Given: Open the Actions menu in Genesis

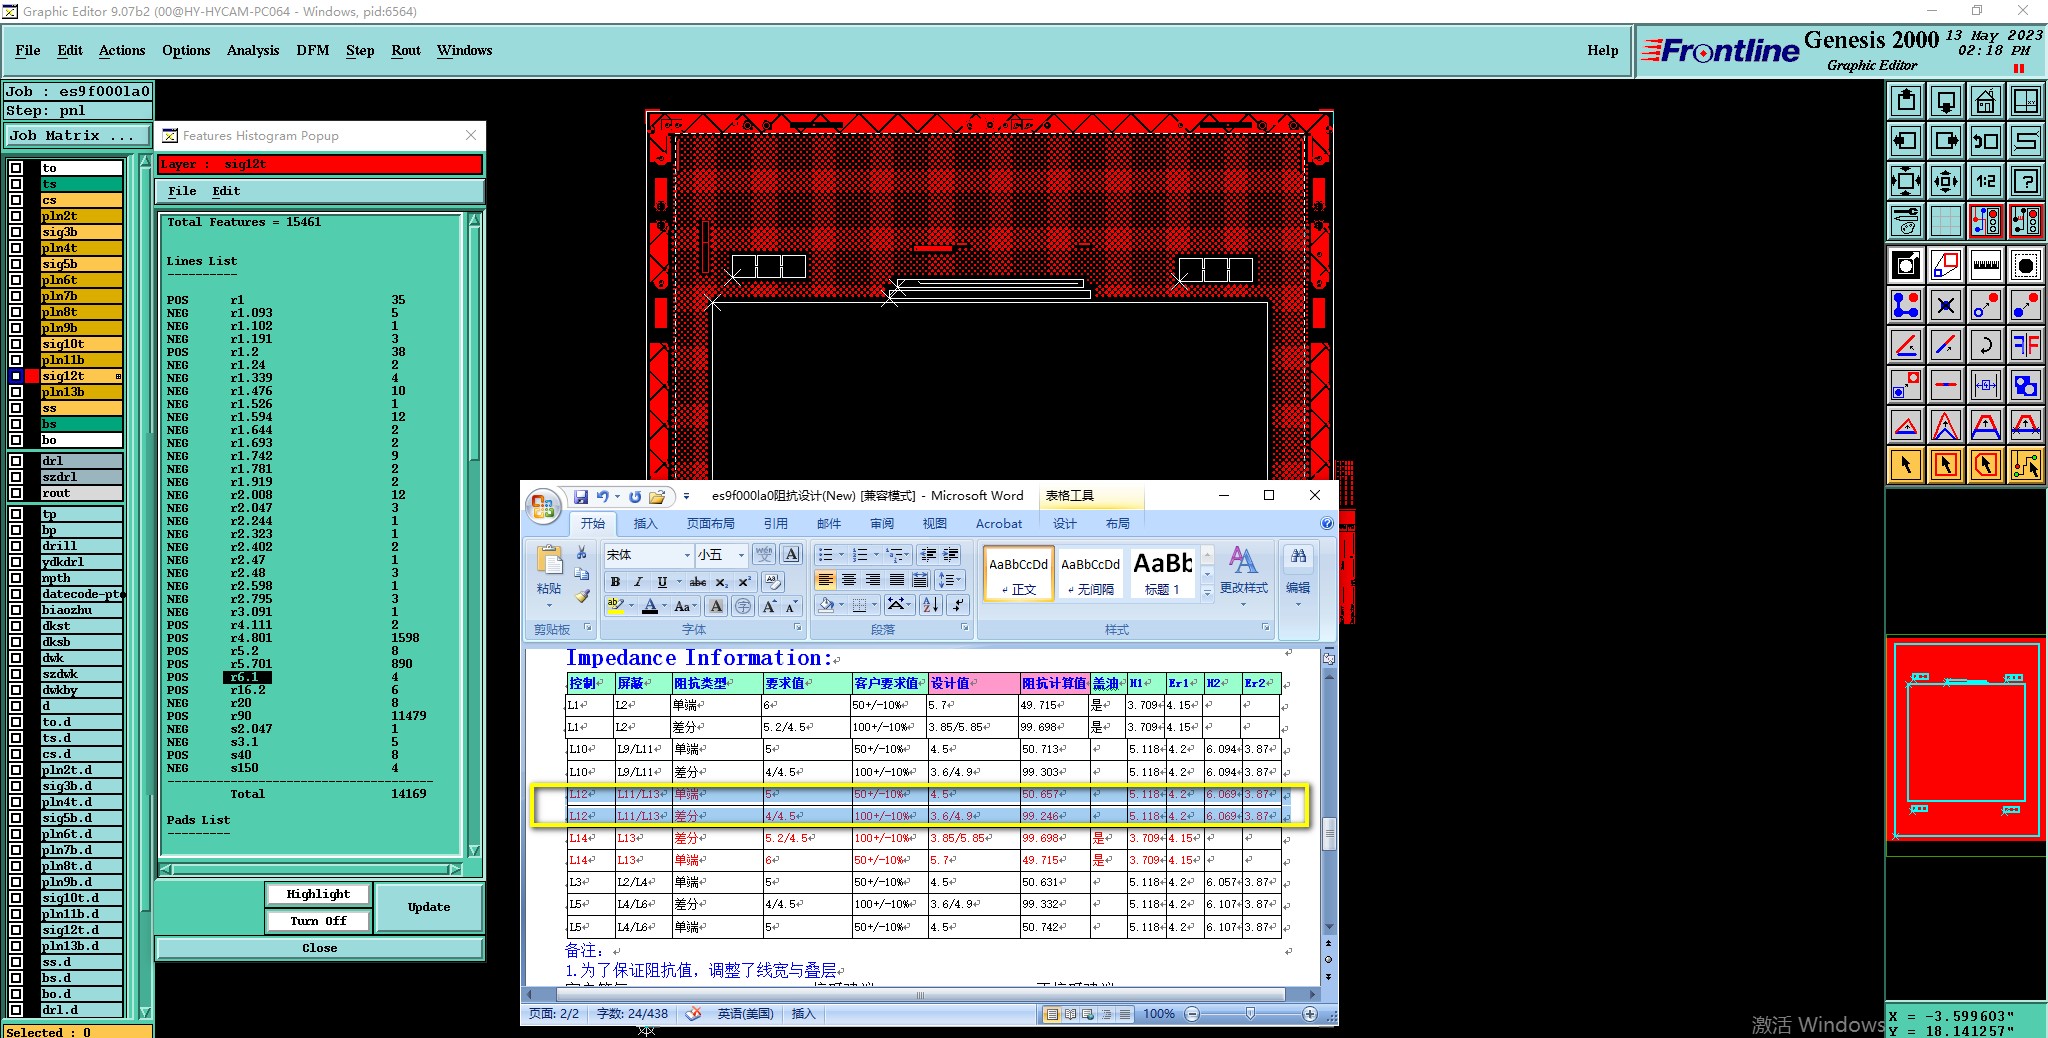Looking at the screenshot, I should coord(122,50).
